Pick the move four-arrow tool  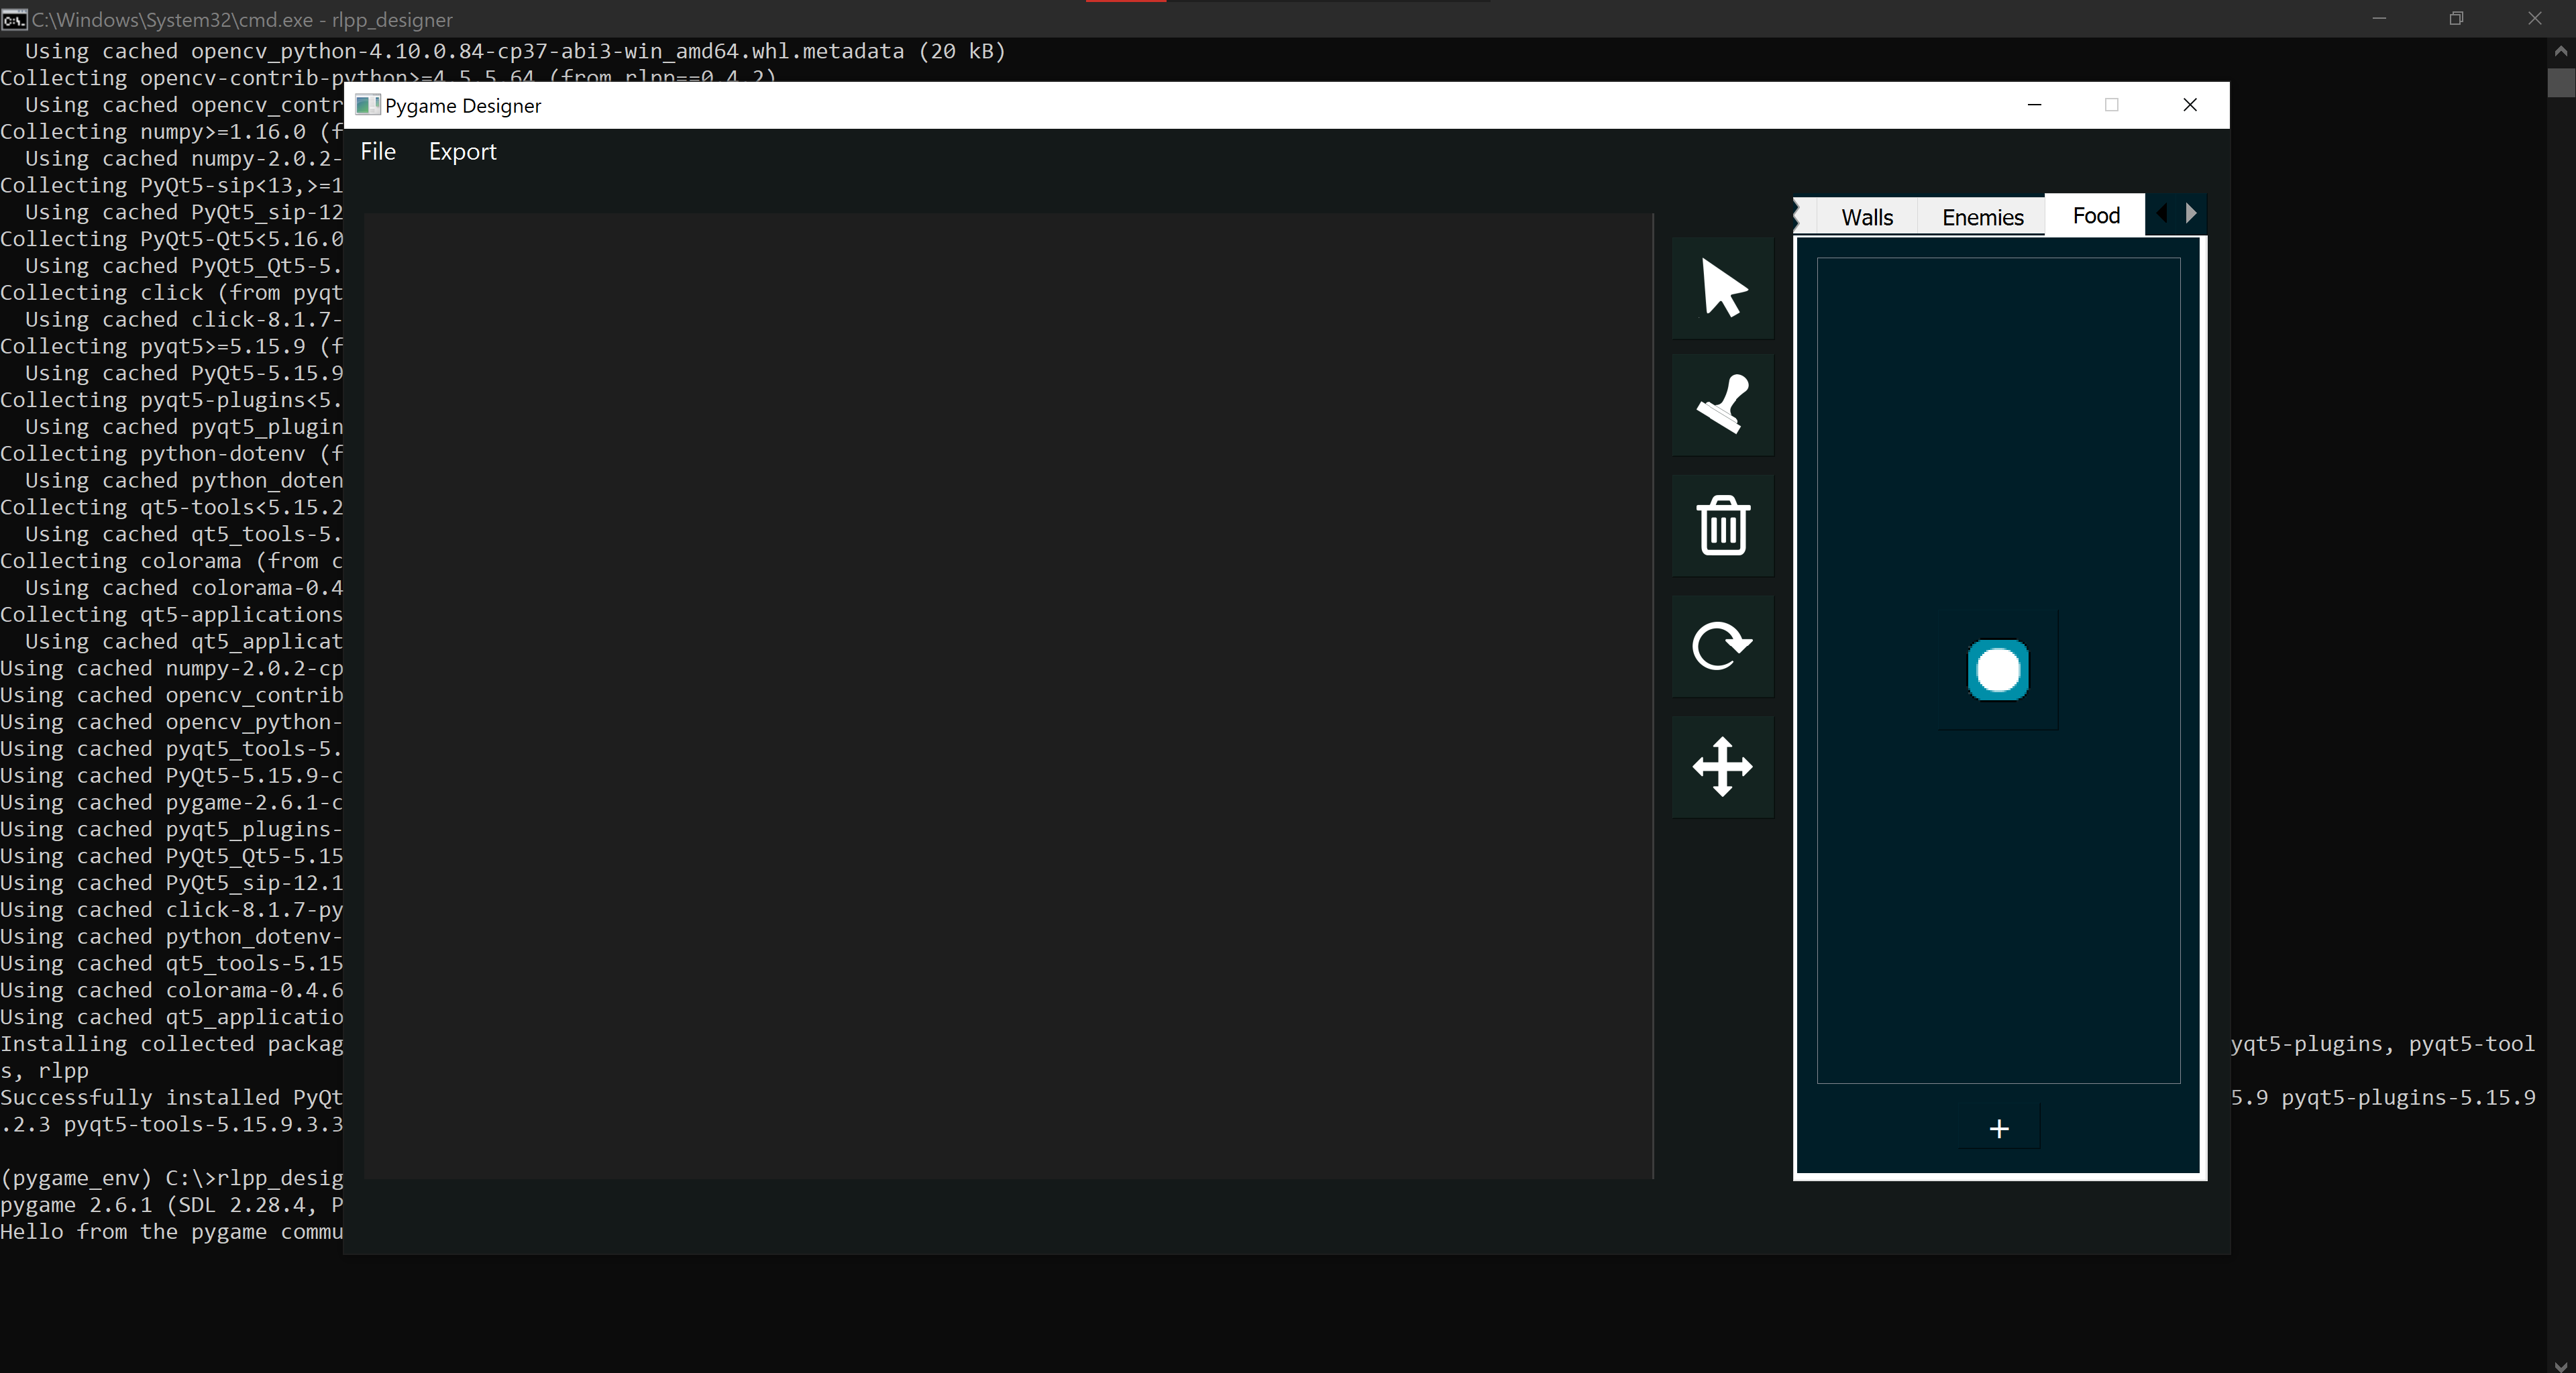click(x=1722, y=767)
